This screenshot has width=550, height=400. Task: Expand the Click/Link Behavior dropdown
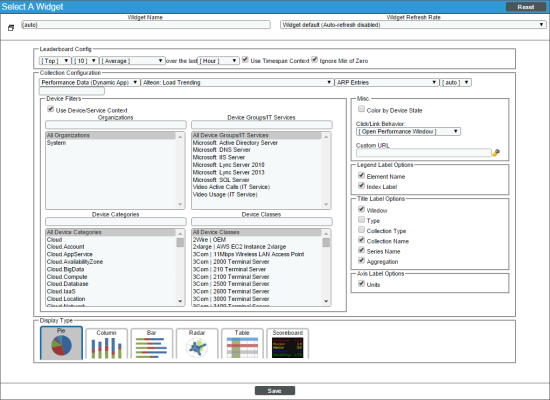point(408,132)
